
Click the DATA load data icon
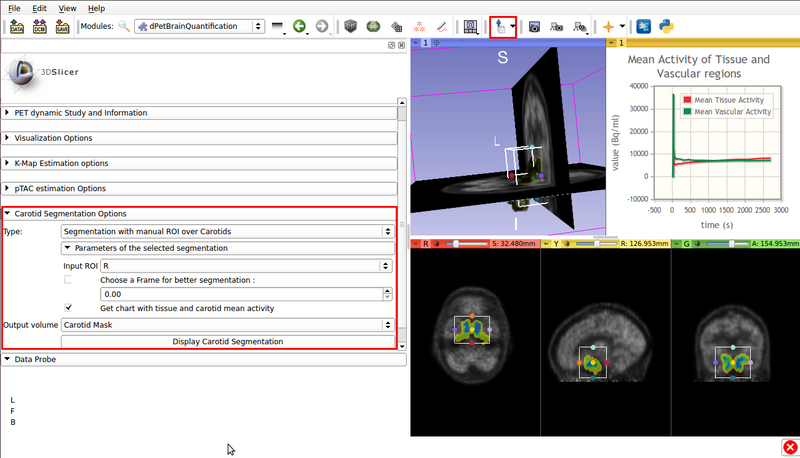(x=17, y=26)
